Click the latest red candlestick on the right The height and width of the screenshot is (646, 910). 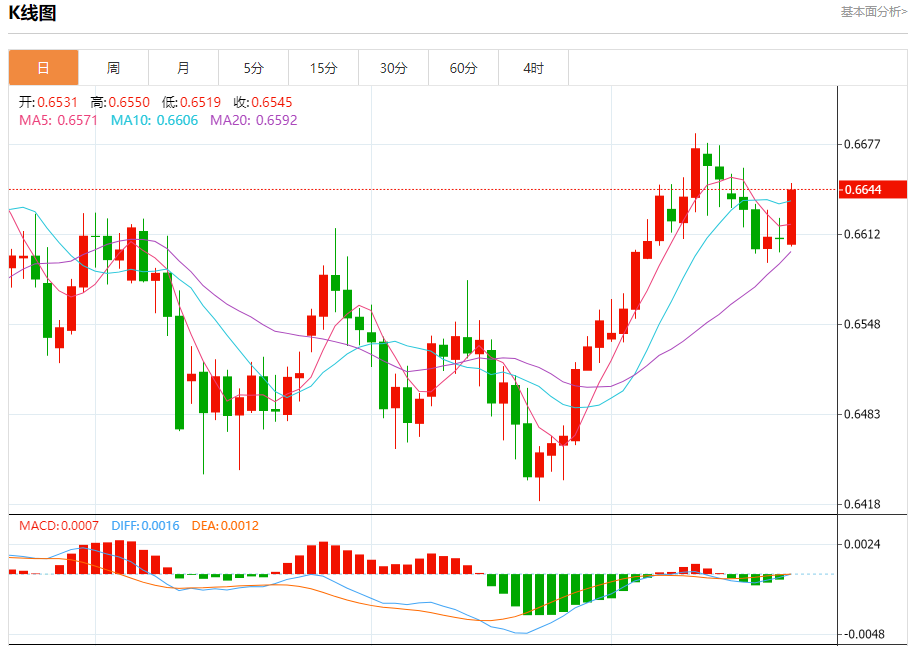[x=791, y=217]
